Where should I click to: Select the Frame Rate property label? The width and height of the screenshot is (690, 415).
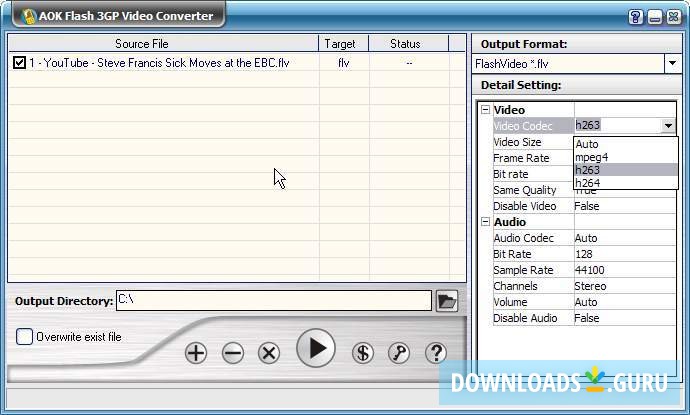pos(521,158)
